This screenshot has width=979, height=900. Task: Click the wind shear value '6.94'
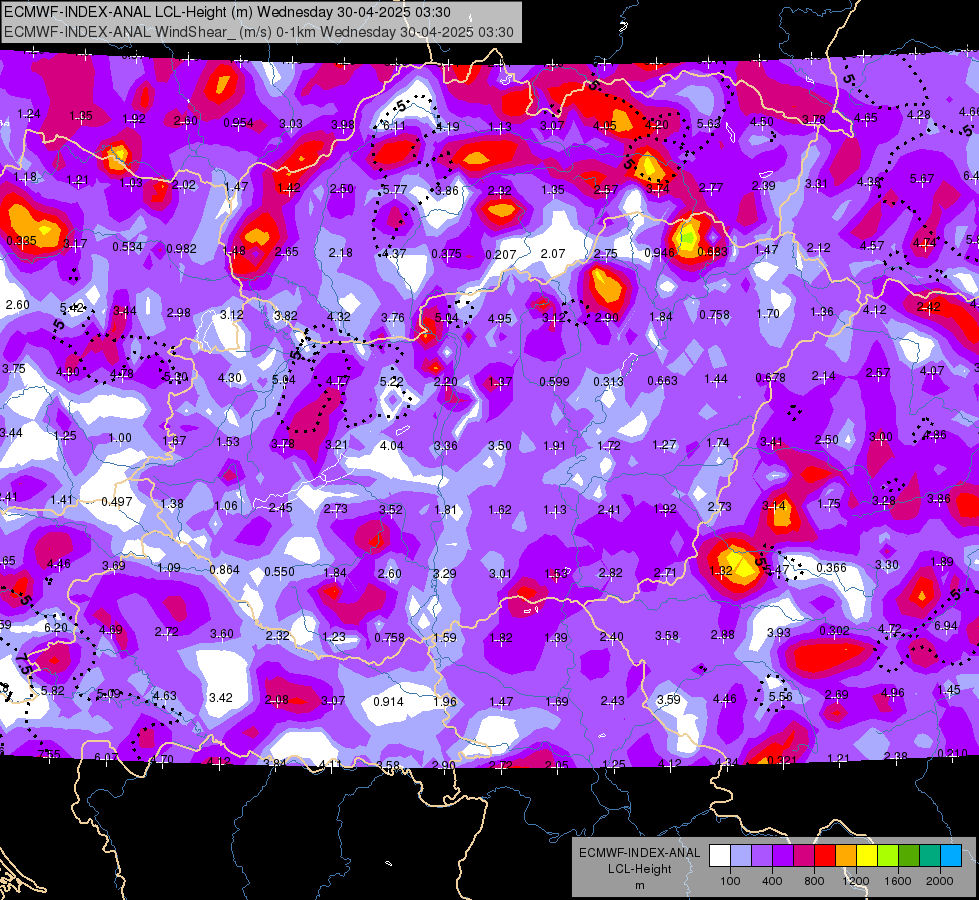(946, 625)
